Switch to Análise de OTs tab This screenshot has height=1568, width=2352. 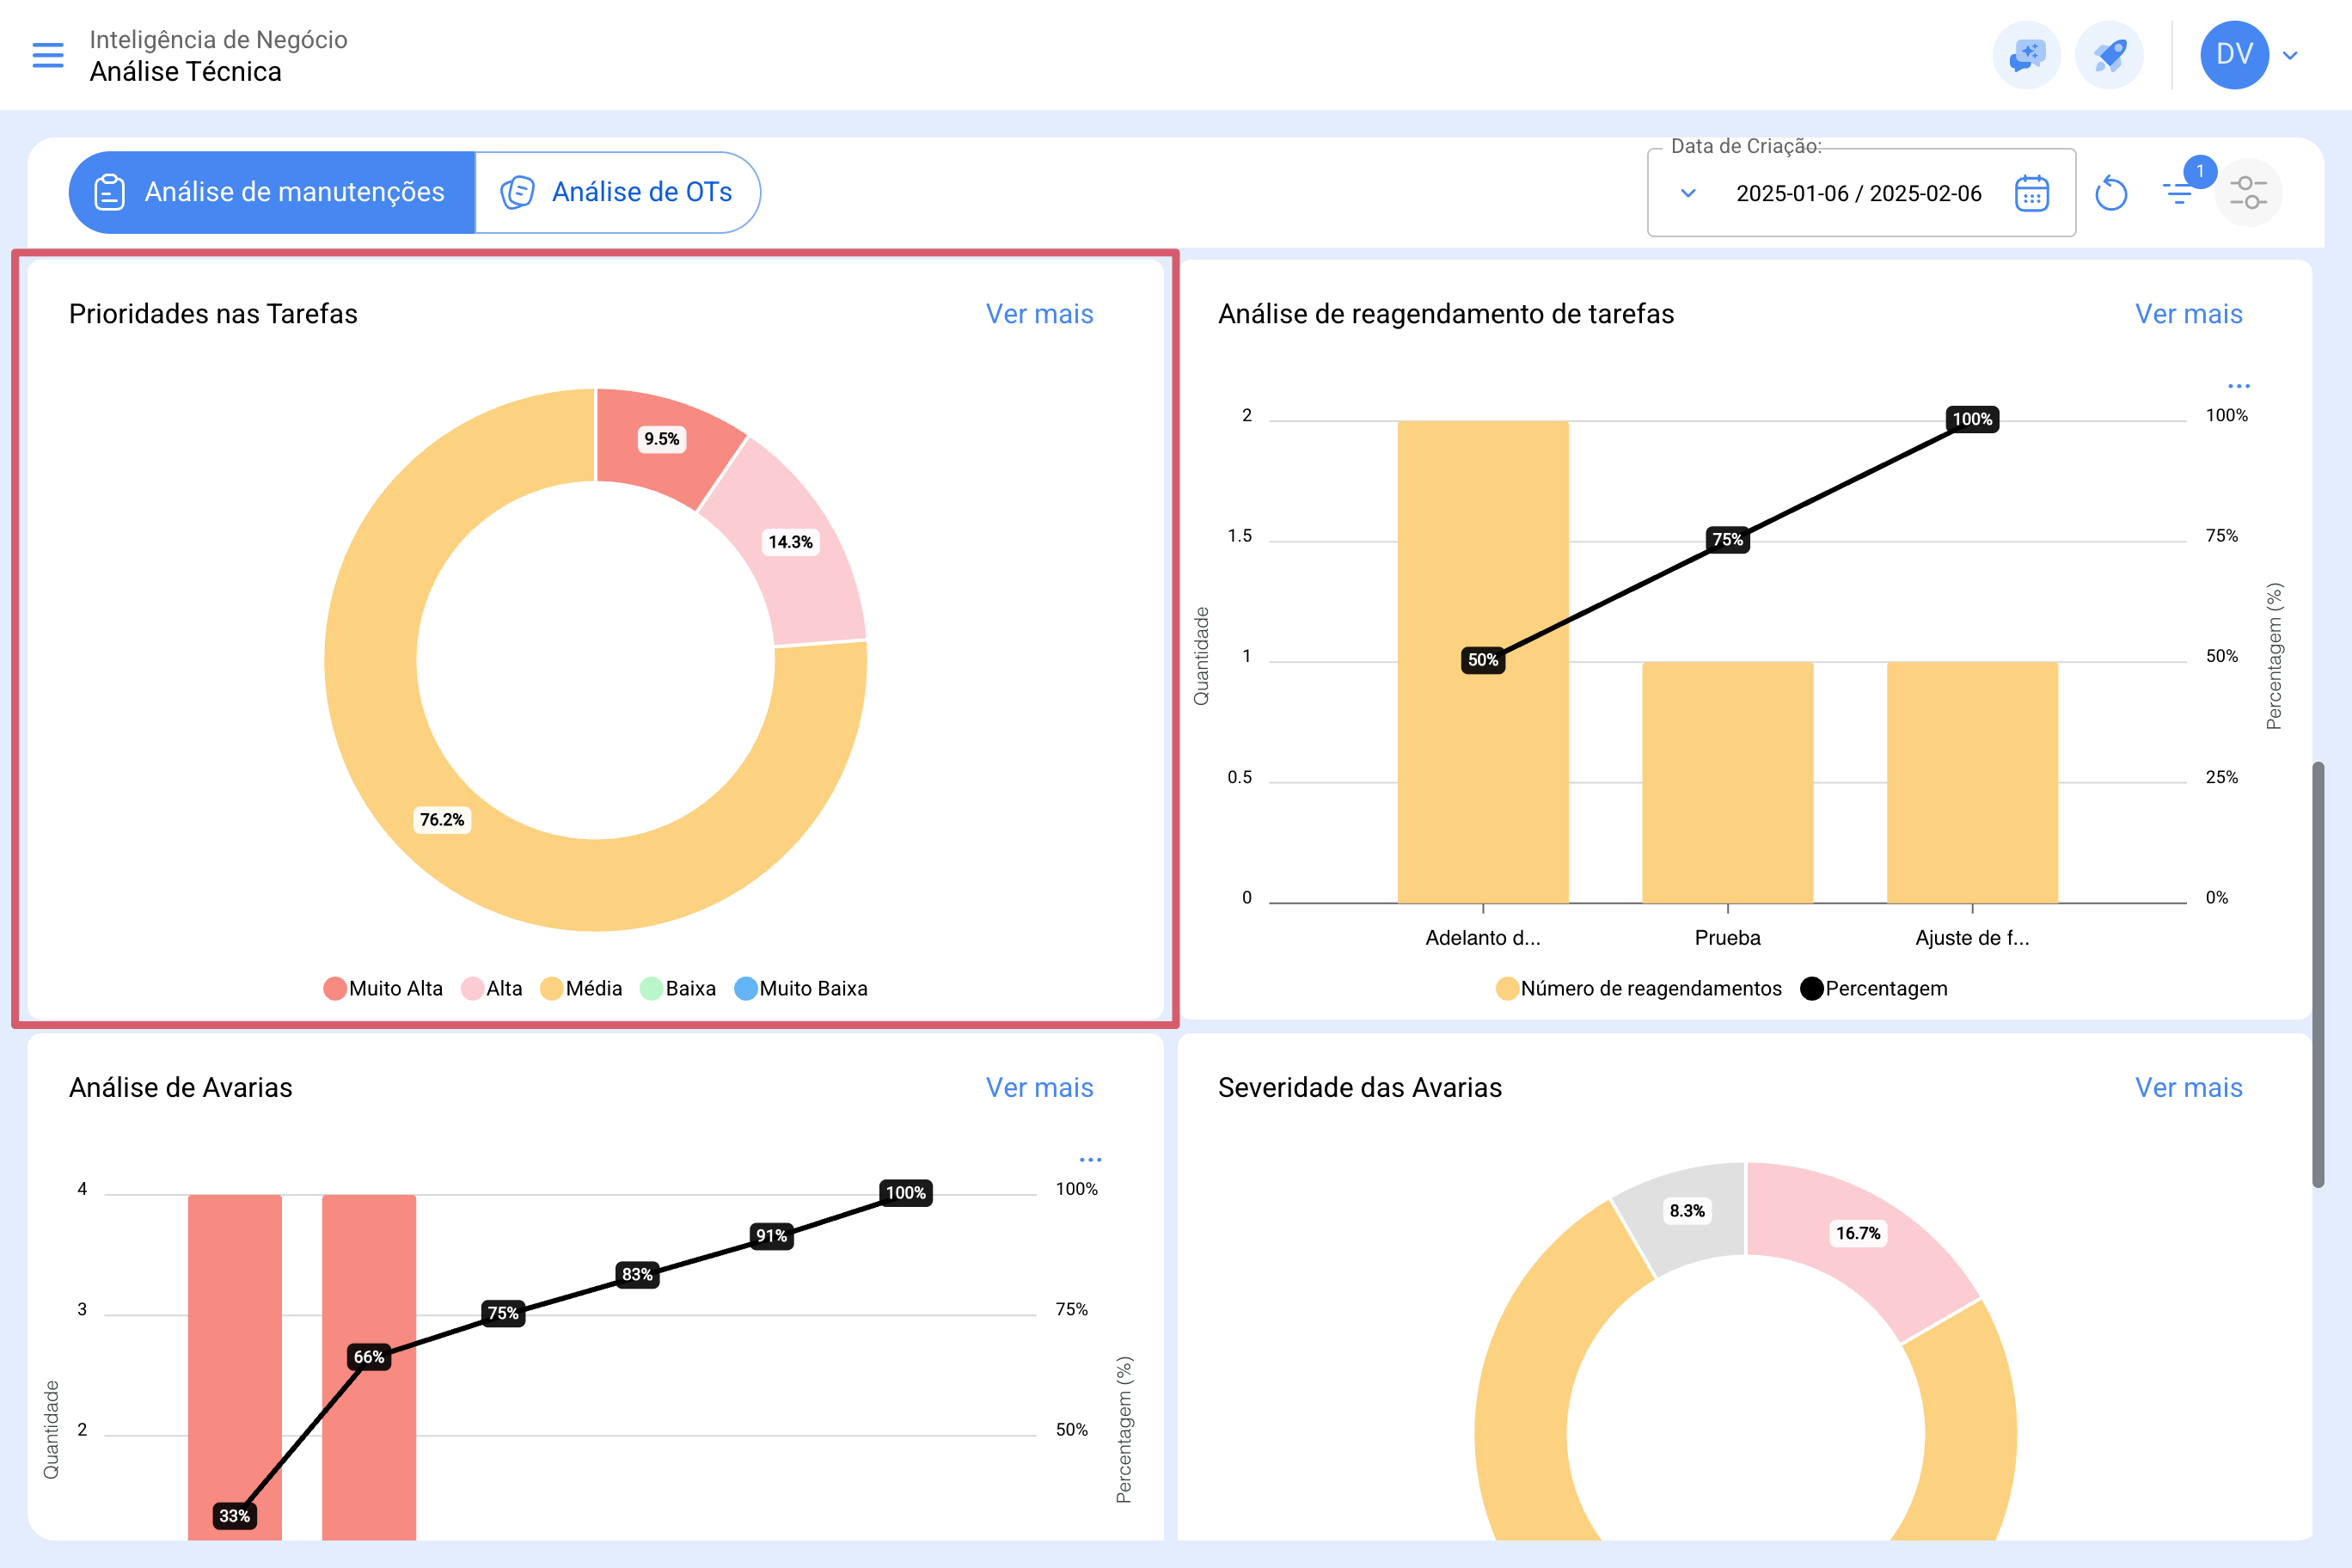coord(618,192)
